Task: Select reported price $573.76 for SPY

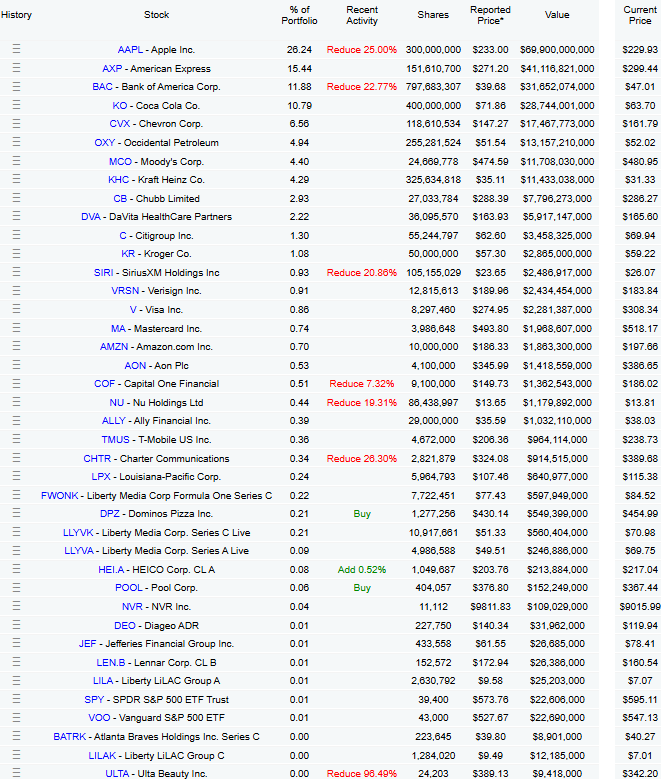Action: tap(491, 700)
